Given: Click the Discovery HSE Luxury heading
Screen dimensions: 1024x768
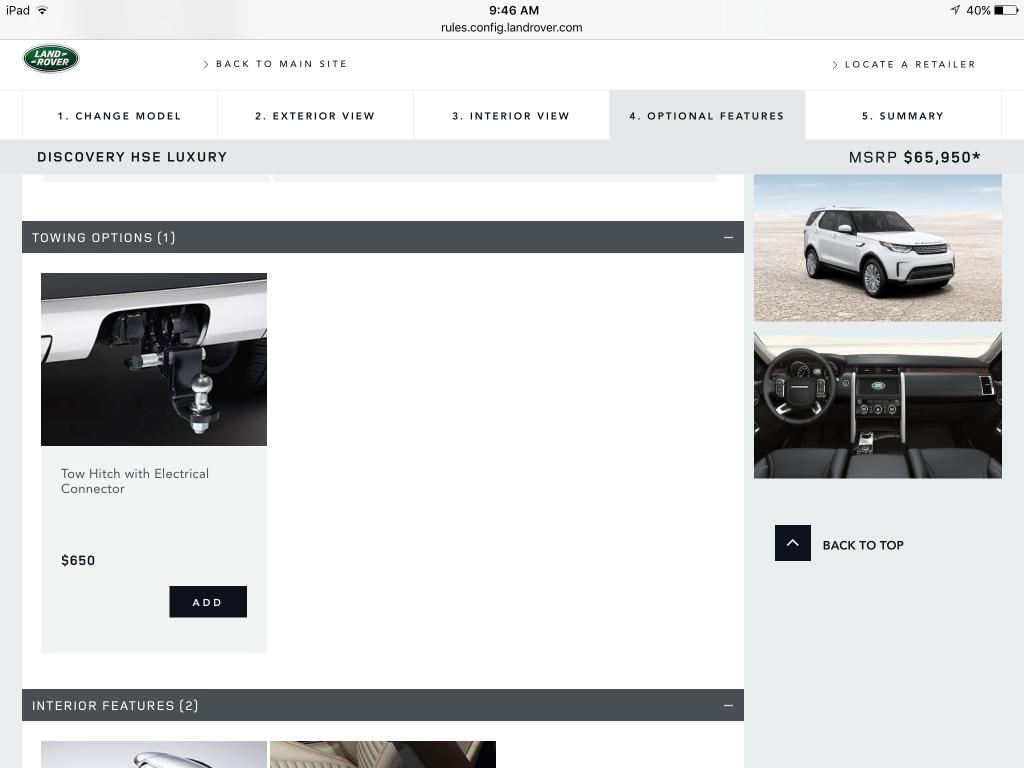Looking at the screenshot, I should (132, 157).
